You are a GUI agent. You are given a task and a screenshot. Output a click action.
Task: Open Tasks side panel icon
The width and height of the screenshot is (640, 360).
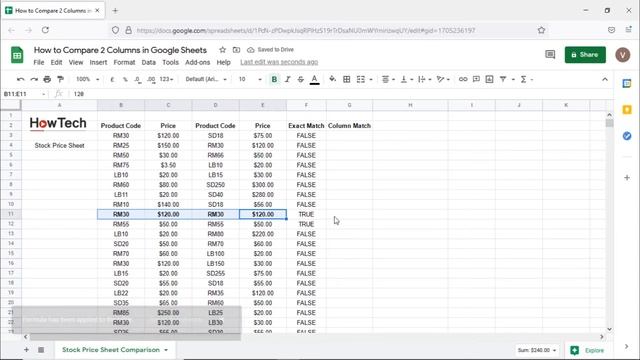pyautogui.click(x=627, y=136)
